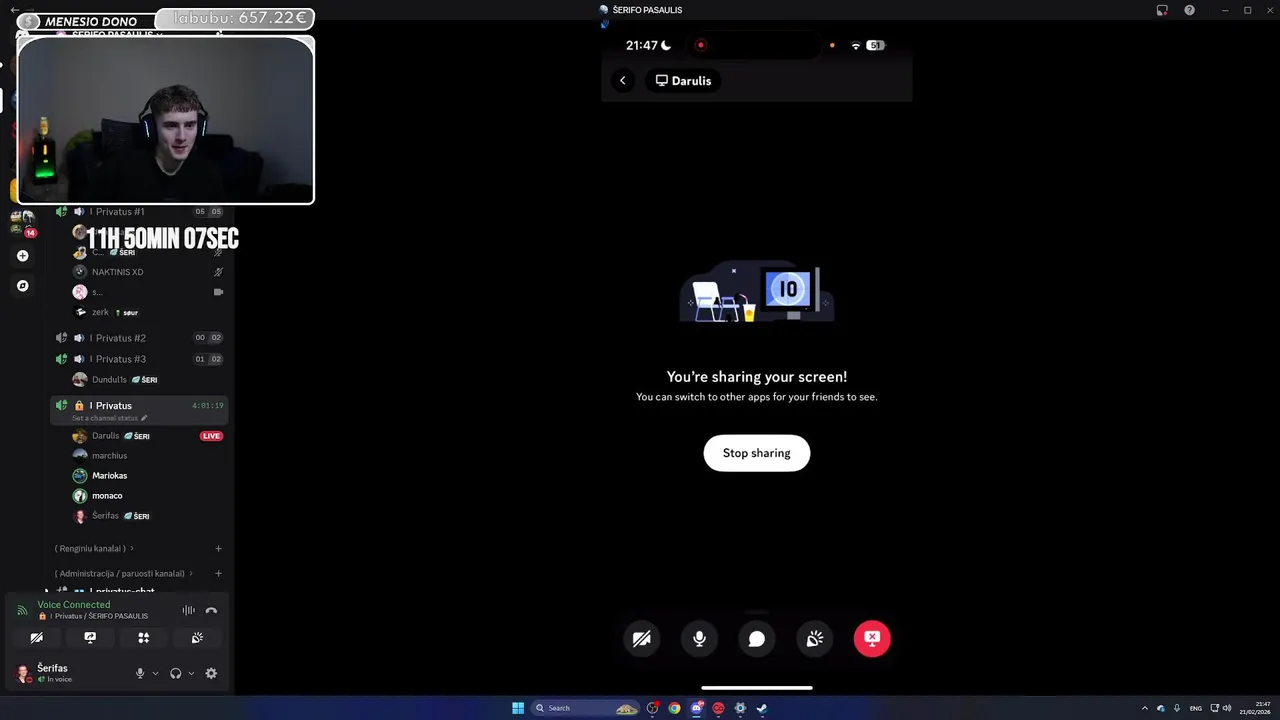Open soundboard in Discord voice panel
Viewport: 1280px width, 720px height.
197,637
